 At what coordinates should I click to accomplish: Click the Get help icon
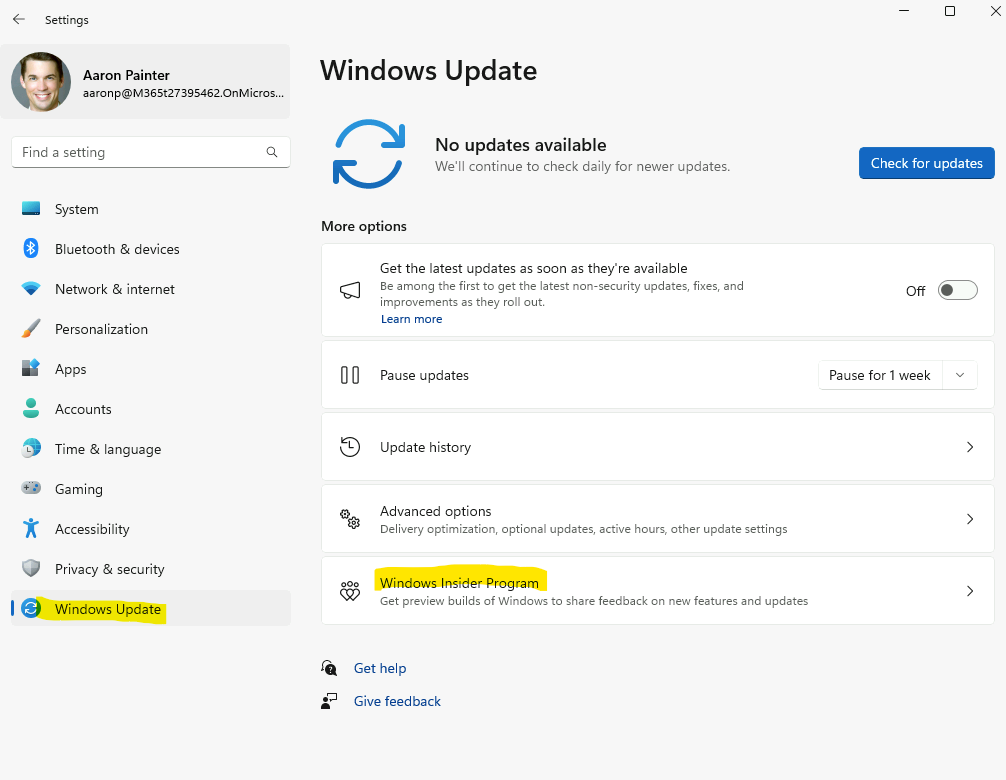click(x=328, y=668)
